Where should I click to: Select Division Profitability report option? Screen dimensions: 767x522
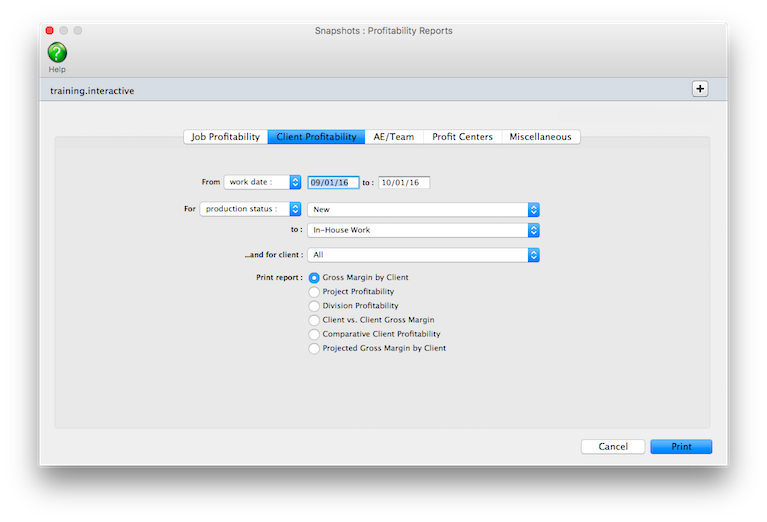point(315,306)
